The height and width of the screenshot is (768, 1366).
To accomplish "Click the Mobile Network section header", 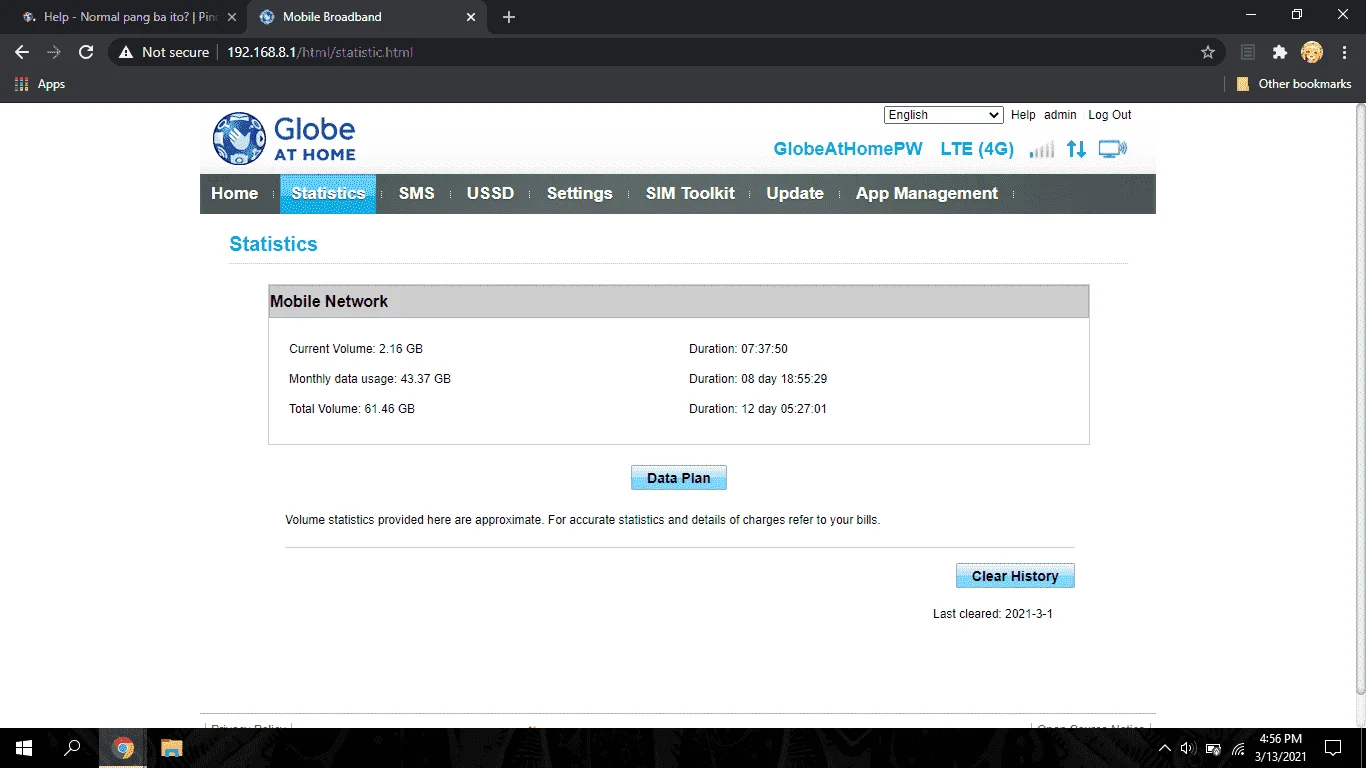I will click(679, 301).
